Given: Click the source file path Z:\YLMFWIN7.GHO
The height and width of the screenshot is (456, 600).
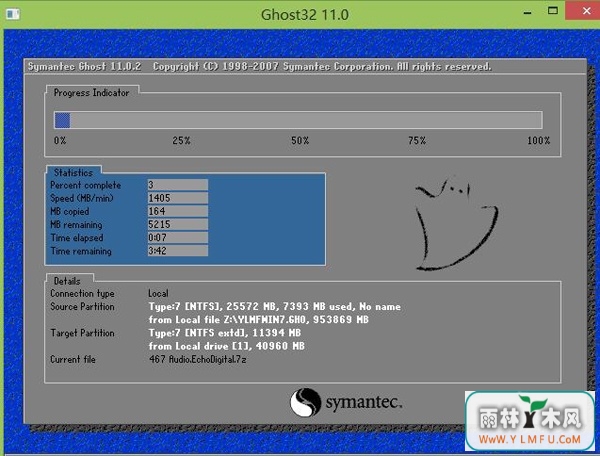Looking at the screenshot, I should click(266, 320).
